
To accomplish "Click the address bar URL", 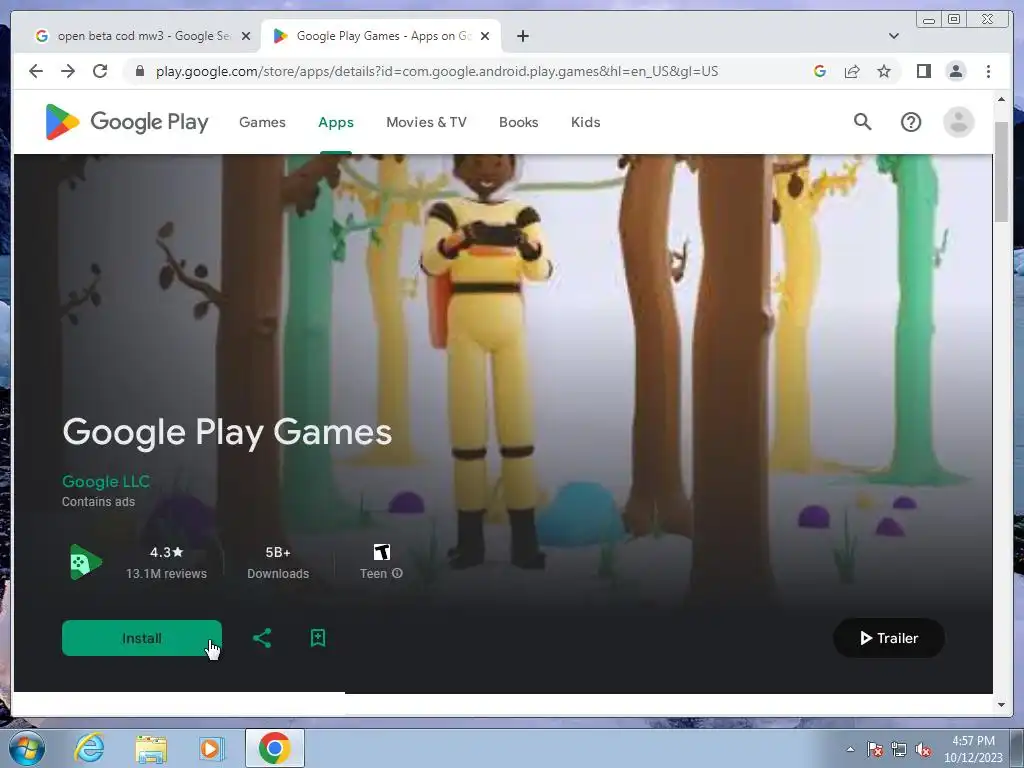I will [436, 71].
